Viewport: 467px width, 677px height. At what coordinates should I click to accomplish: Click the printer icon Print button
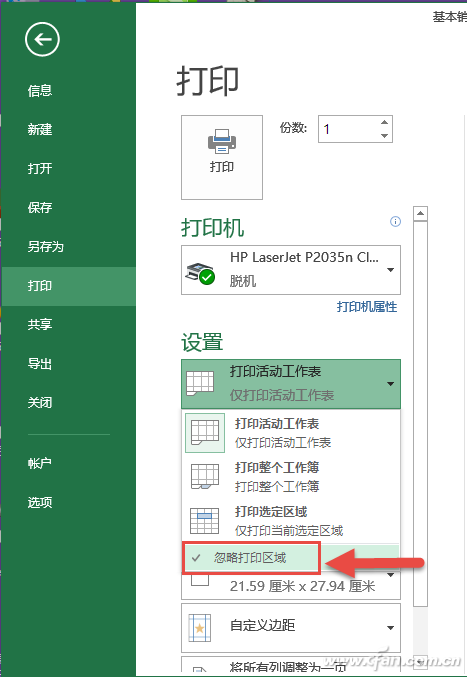[x=222, y=157]
